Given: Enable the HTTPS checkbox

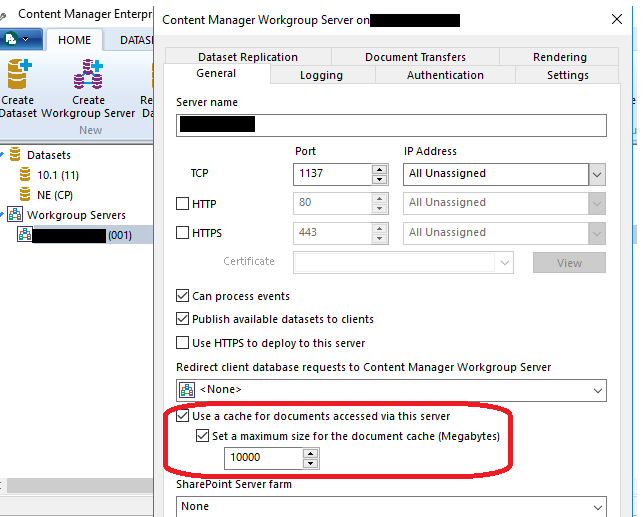Looking at the screenshot, I should click(x=182, y=232).
